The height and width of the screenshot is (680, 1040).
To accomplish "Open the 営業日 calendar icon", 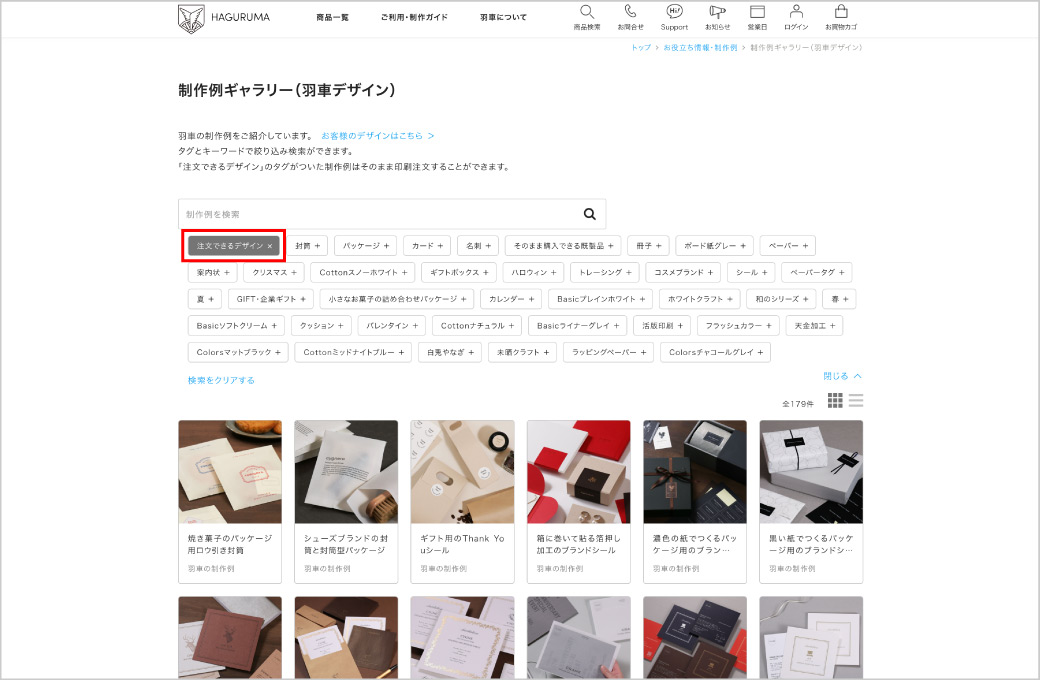I will pos(757,13).
